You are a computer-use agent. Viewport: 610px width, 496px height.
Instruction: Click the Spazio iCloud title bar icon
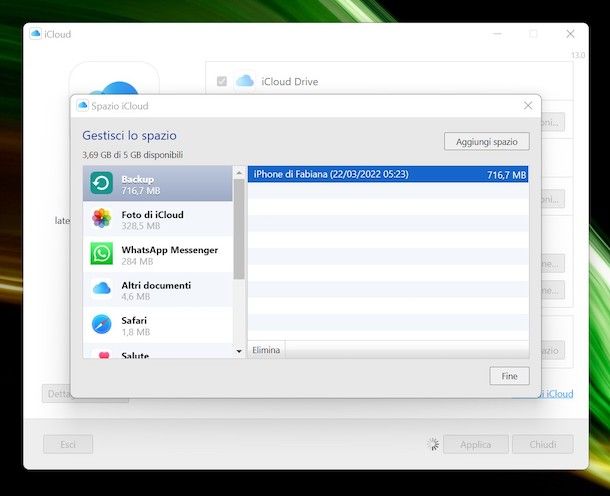[82, 105]
